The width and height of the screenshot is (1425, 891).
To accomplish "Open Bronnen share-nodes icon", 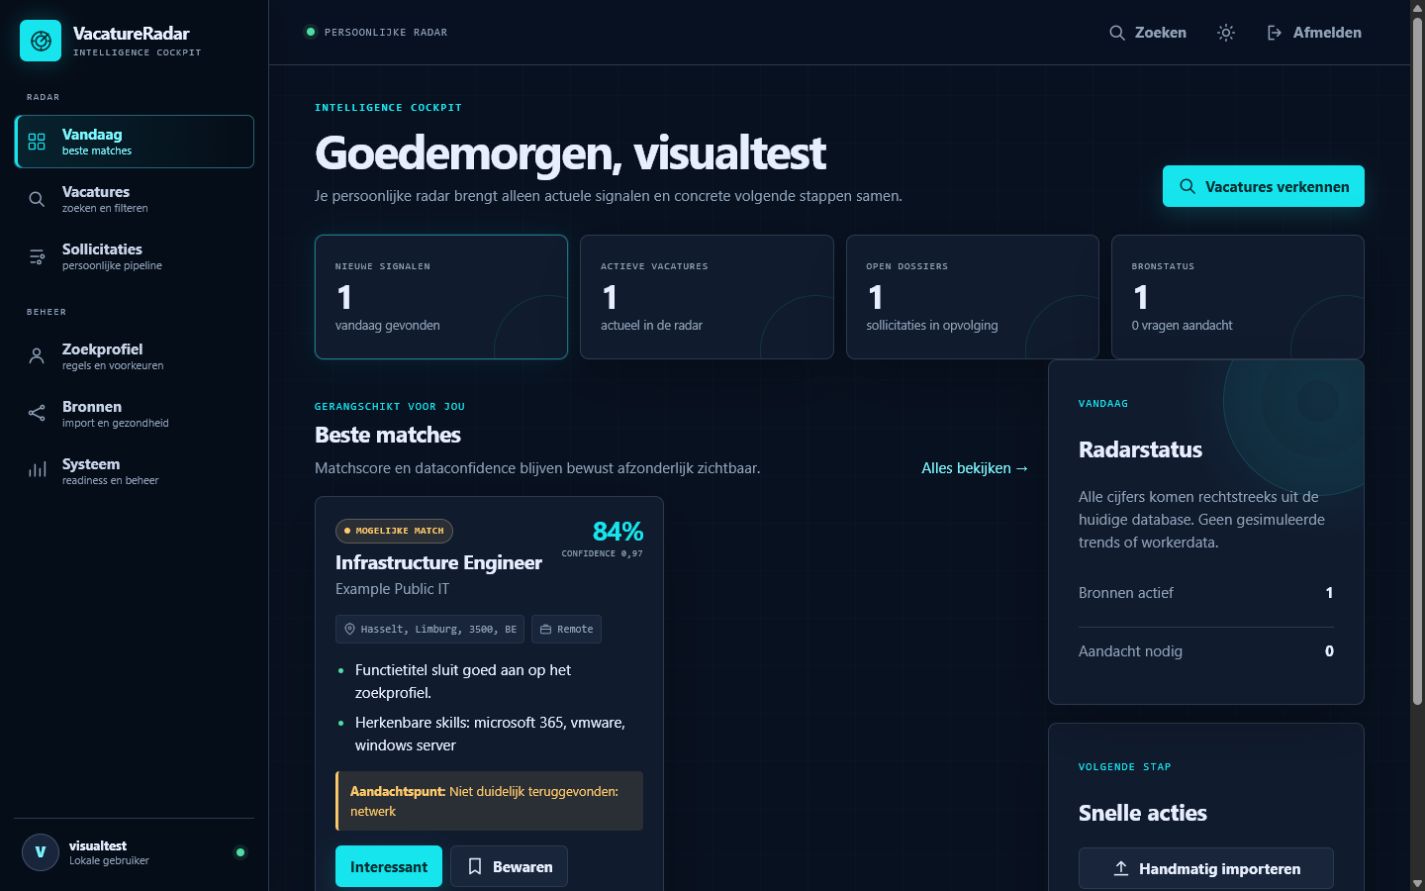I will 37,413.
